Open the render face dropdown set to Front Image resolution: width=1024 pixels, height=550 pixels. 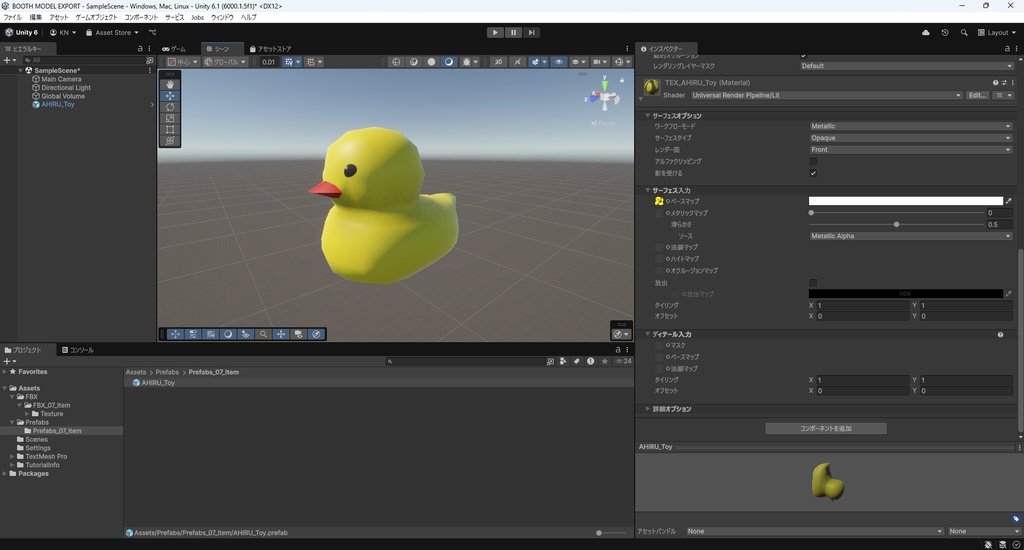911,150
